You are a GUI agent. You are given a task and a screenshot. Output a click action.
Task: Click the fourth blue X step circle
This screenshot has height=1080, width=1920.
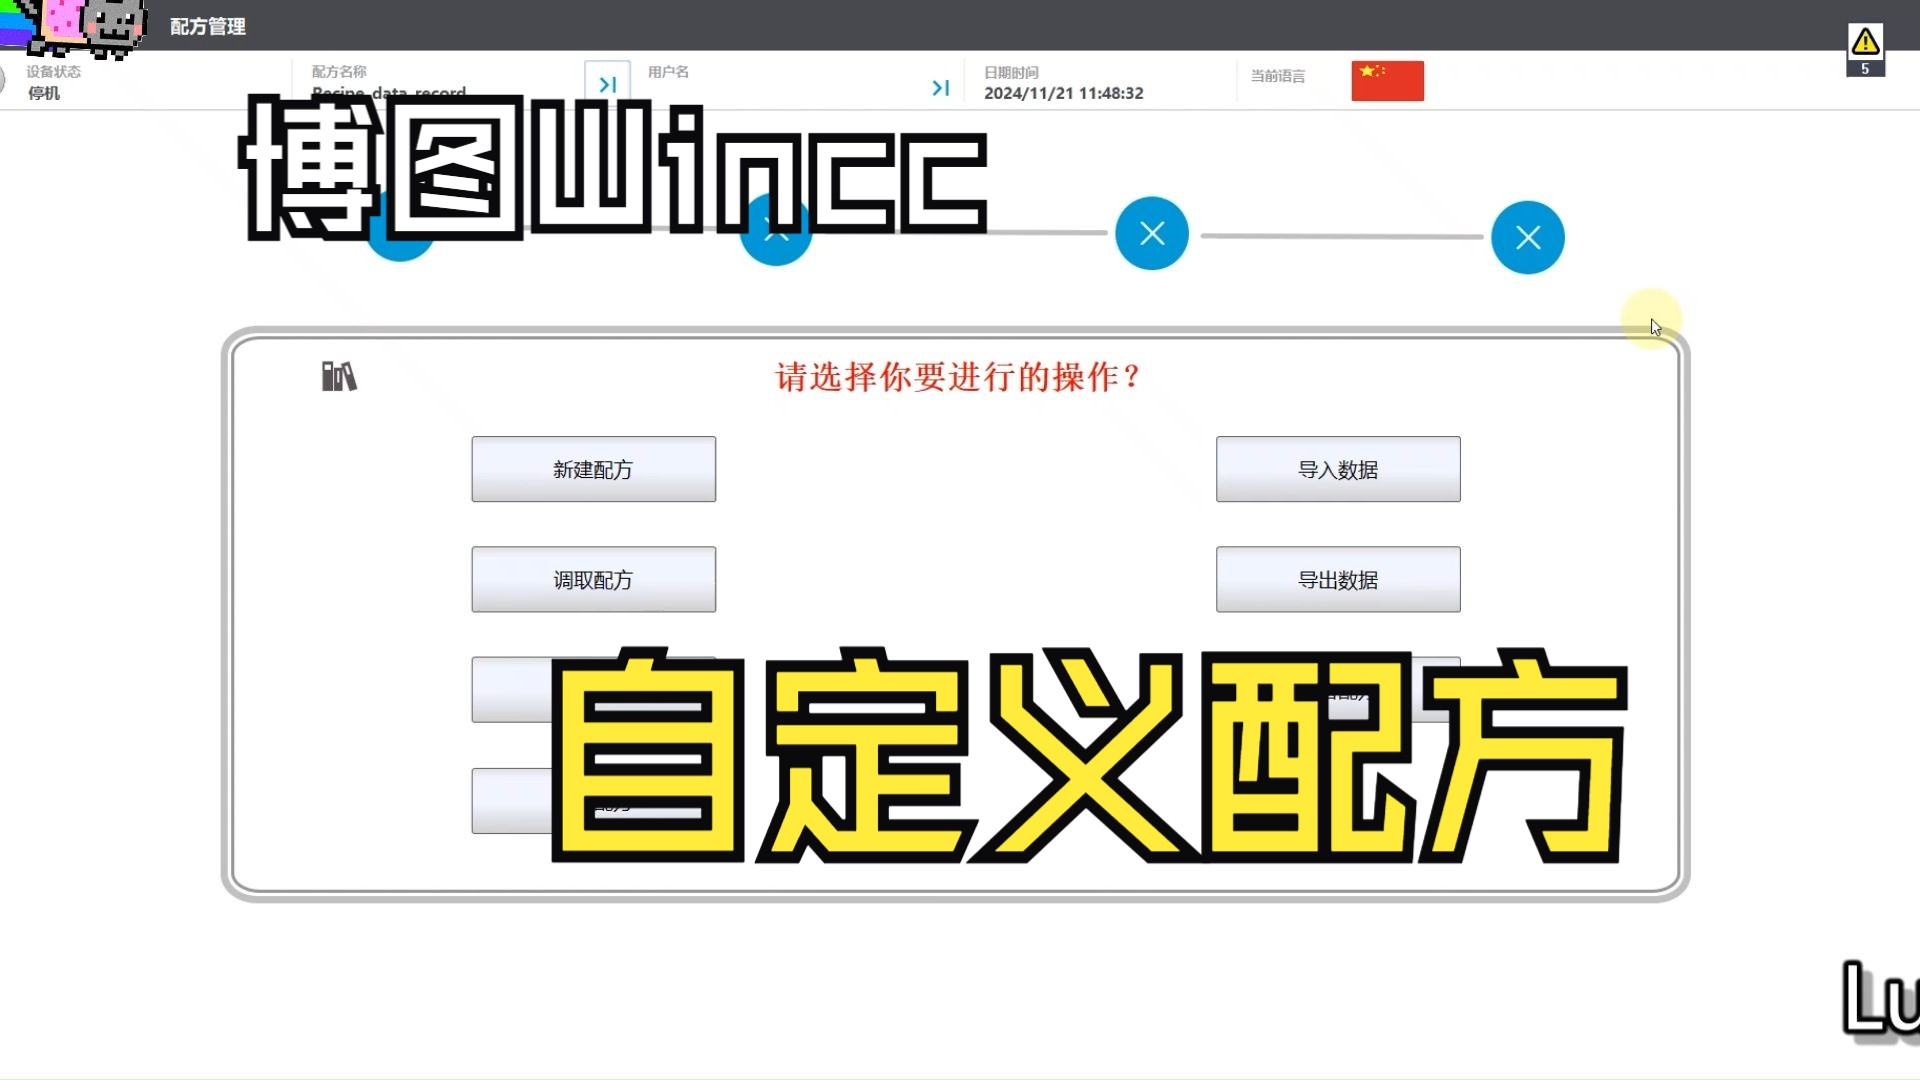coord(1528,237)
